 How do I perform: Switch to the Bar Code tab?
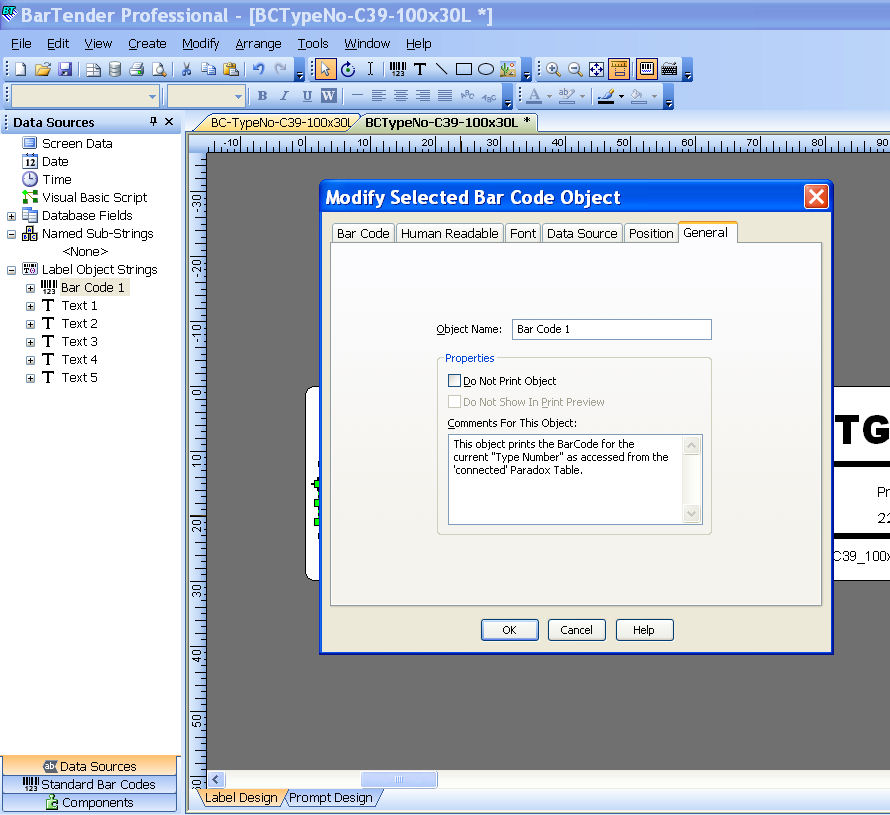363,233
